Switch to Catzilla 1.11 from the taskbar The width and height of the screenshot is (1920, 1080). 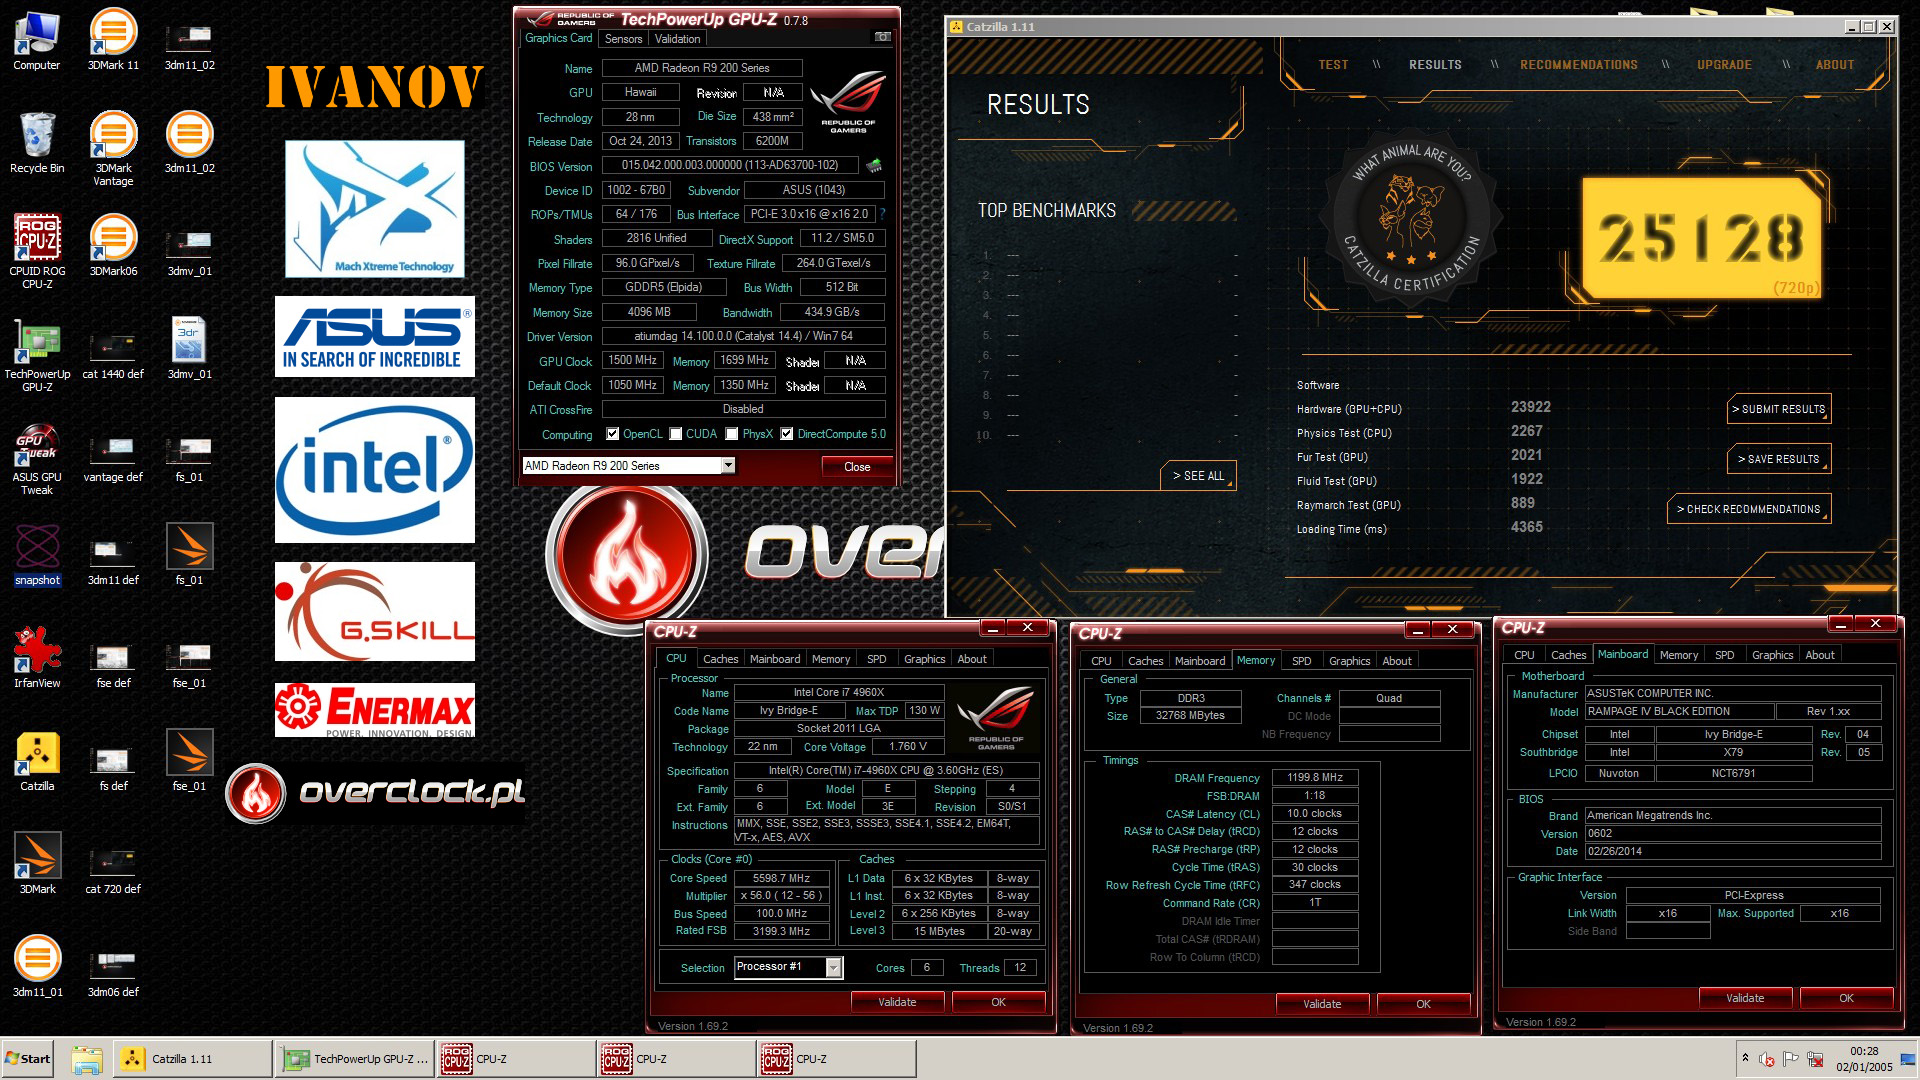(x=190, y=1059)
